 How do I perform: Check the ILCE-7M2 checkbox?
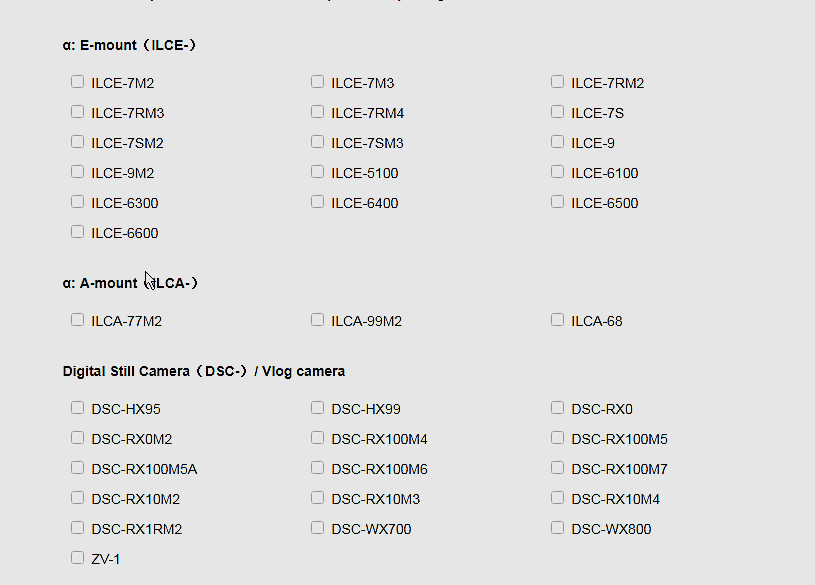tap(78, 82)
